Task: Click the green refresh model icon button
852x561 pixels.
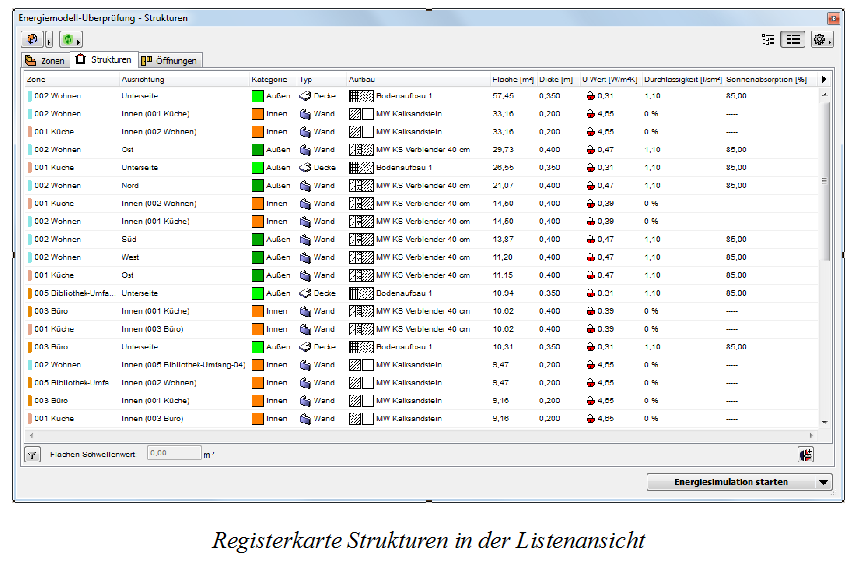Action: [x=71, y=39]
